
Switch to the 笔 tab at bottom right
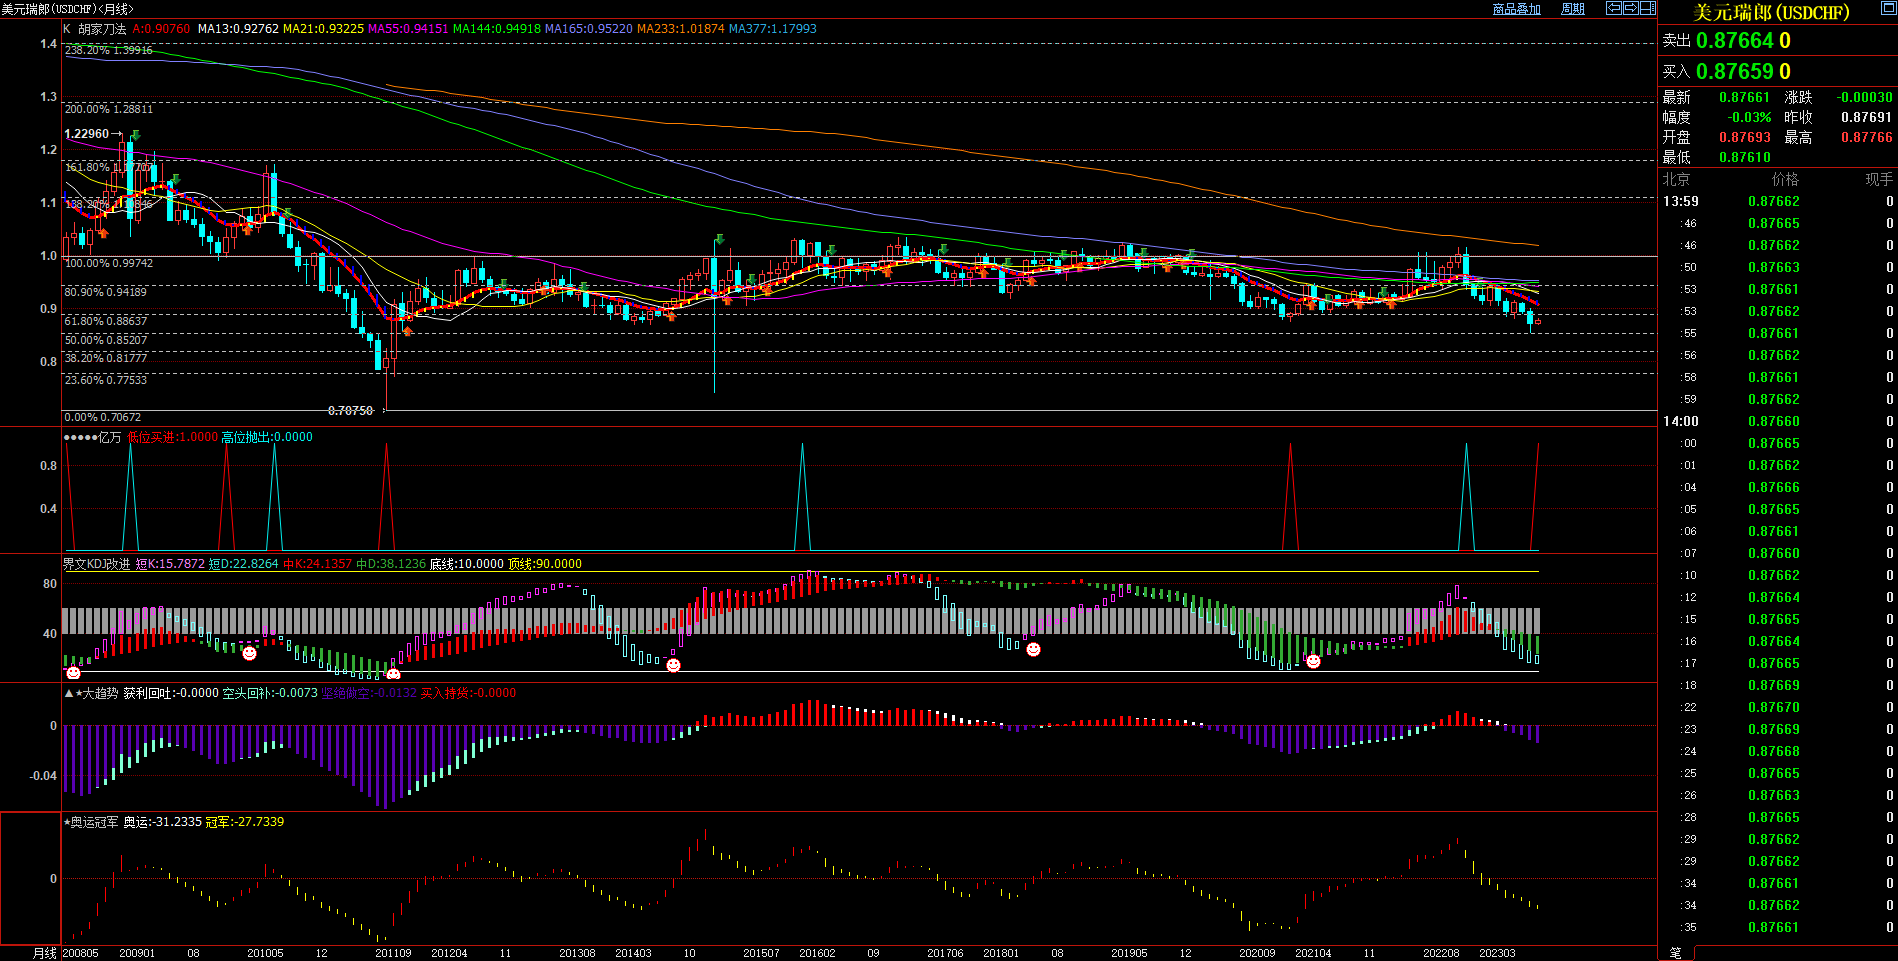click(x=1676, y=953)
